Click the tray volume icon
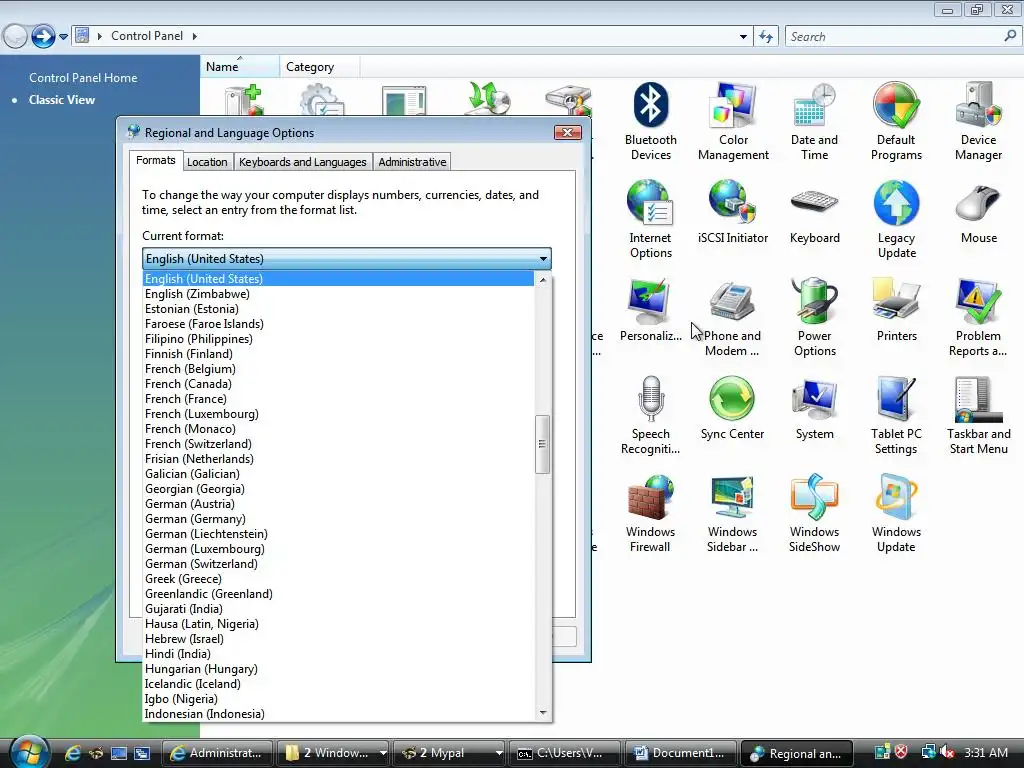The image size is (1024, 768). point(947,752)
